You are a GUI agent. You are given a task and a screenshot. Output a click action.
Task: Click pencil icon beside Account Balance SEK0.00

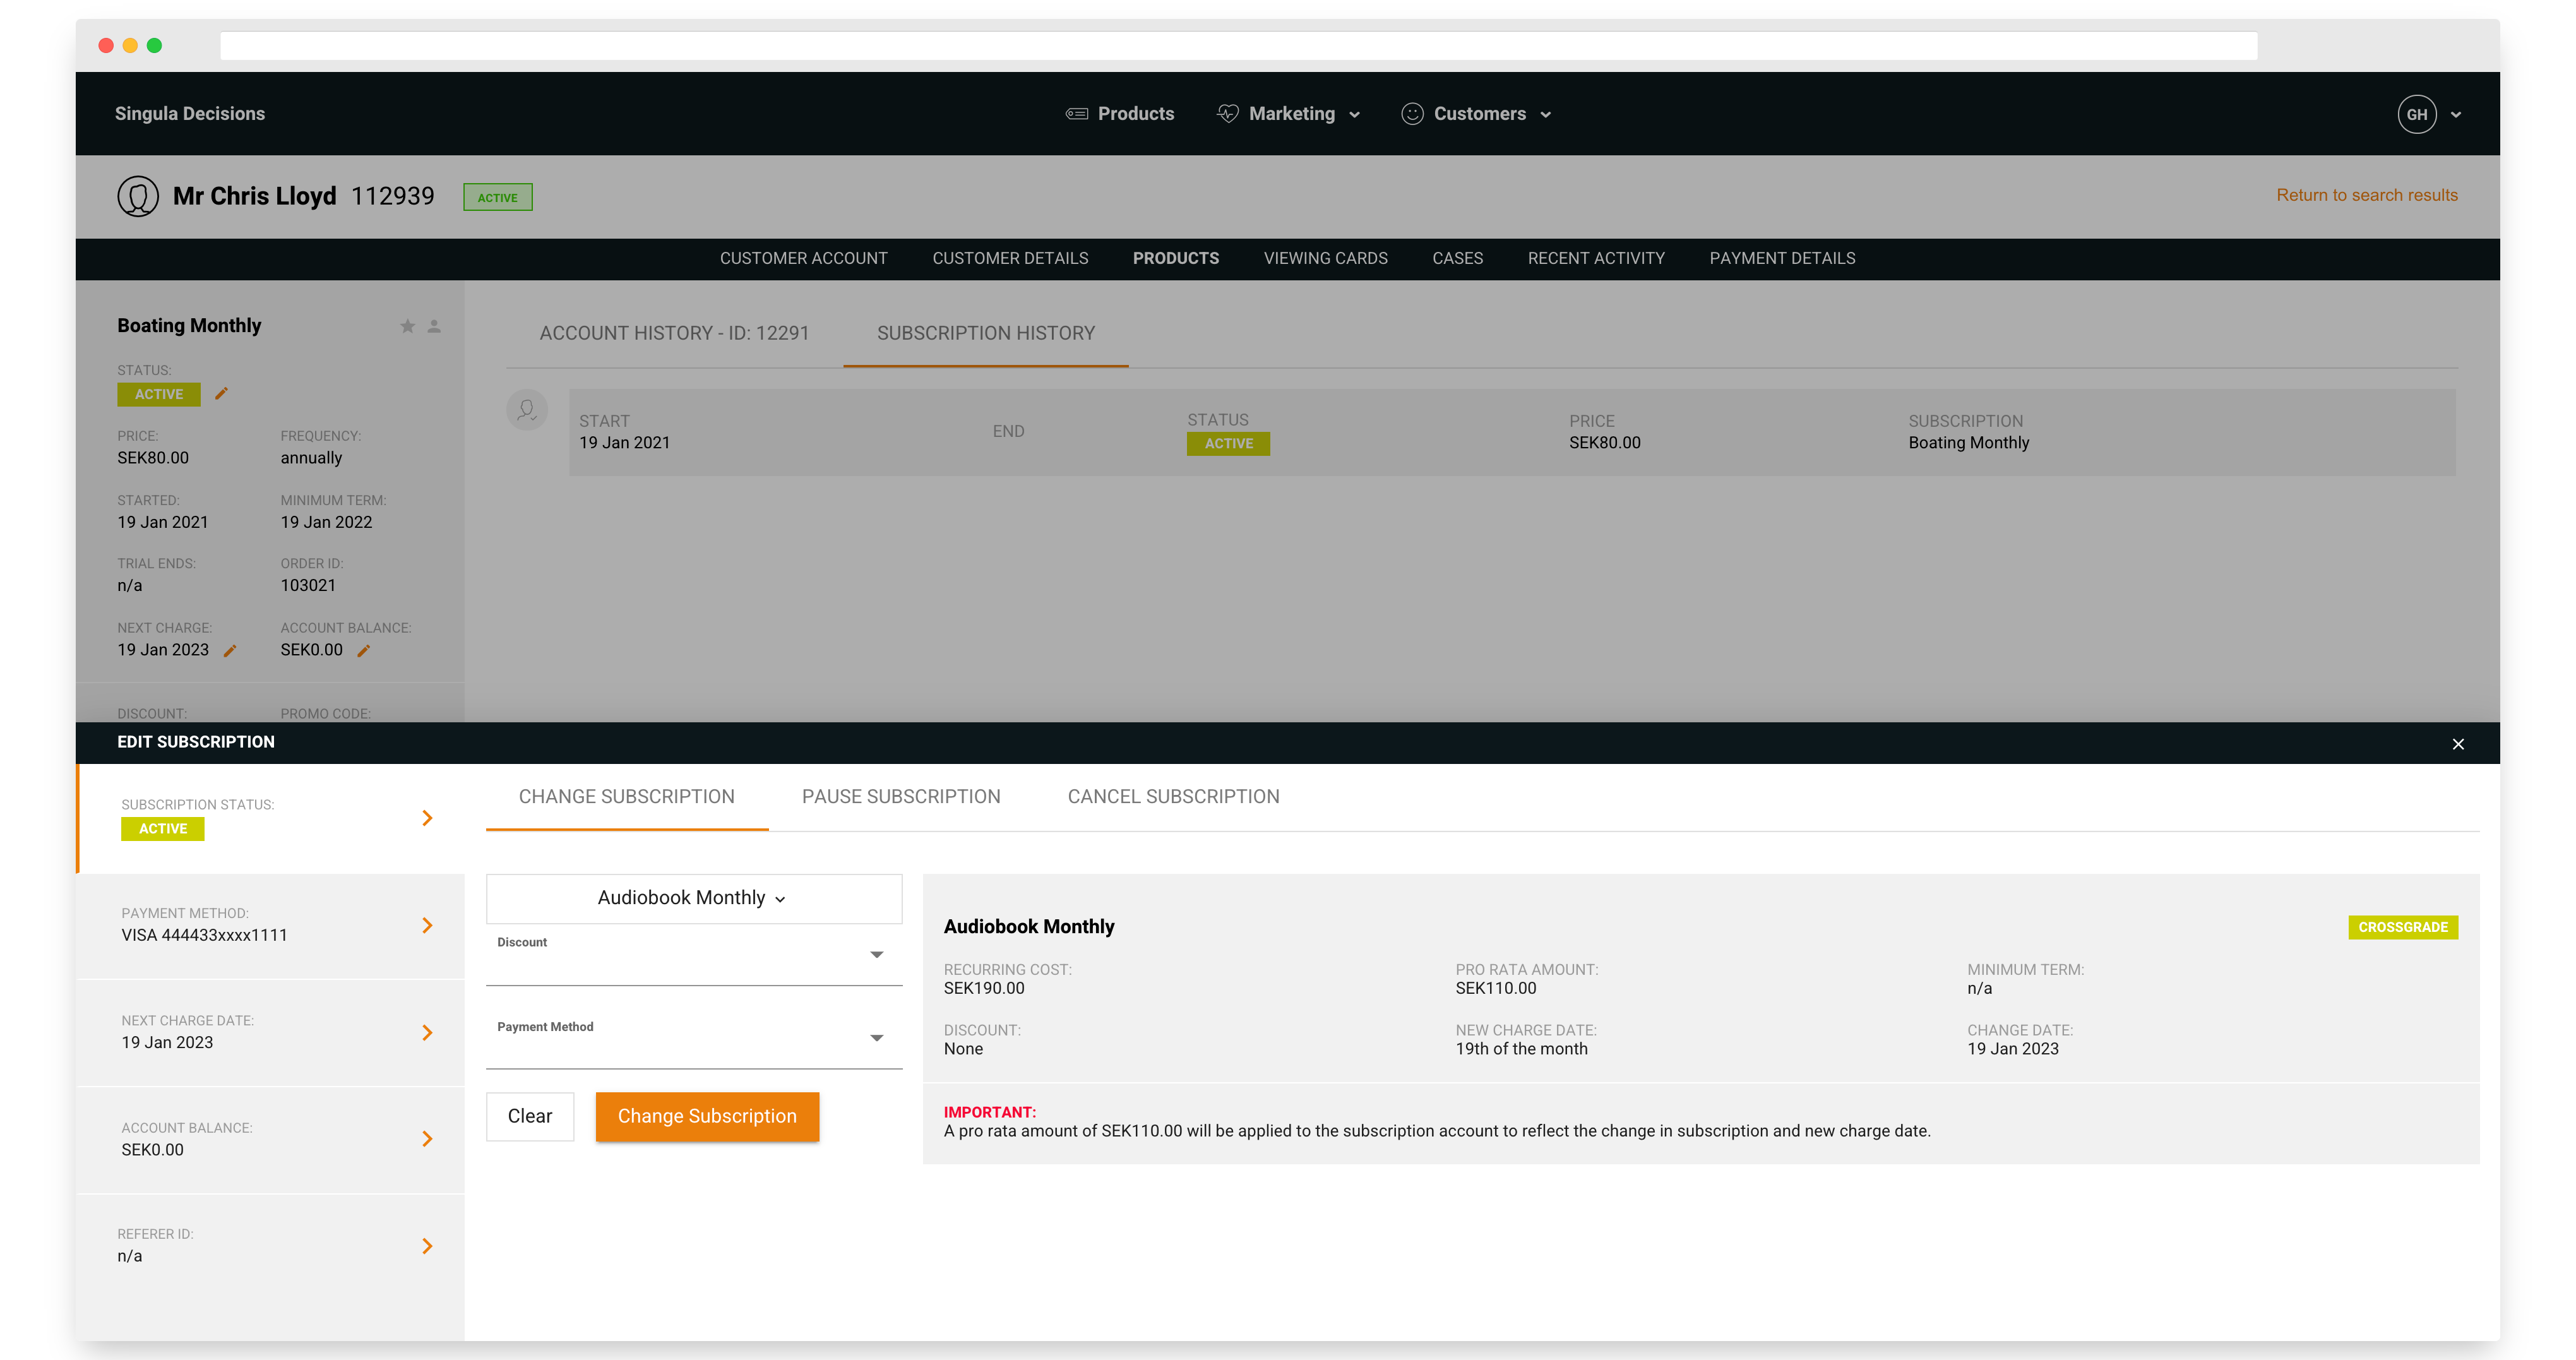pos(364,651)
